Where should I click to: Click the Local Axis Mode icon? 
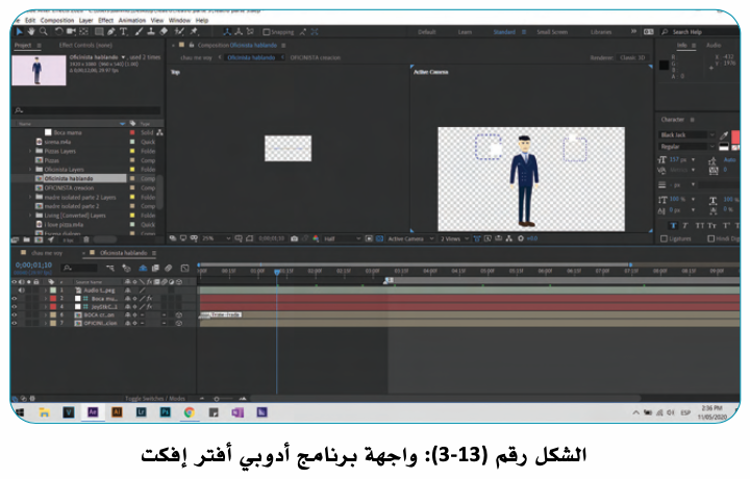[x=227, y=32]
